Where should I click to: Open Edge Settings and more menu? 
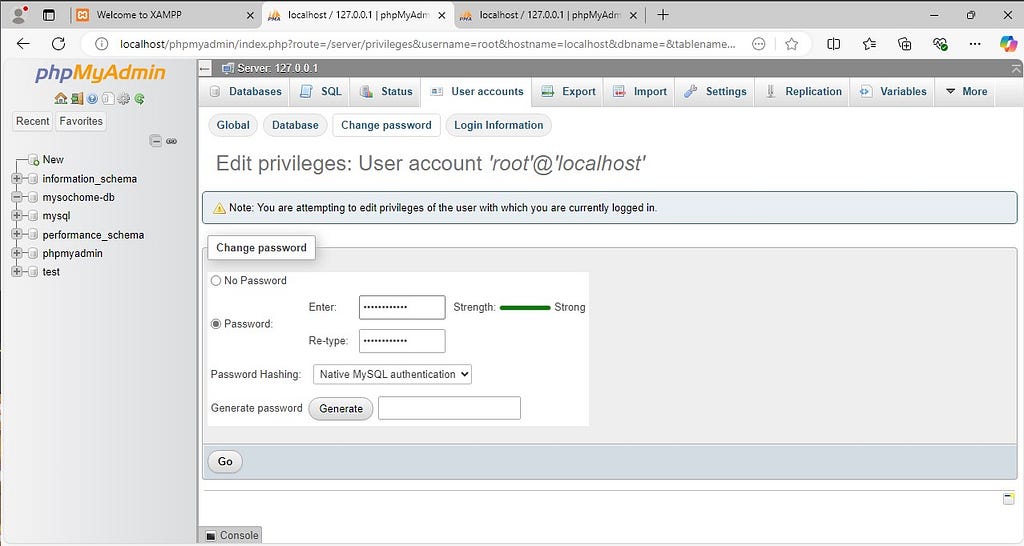(x=975, y=44)
